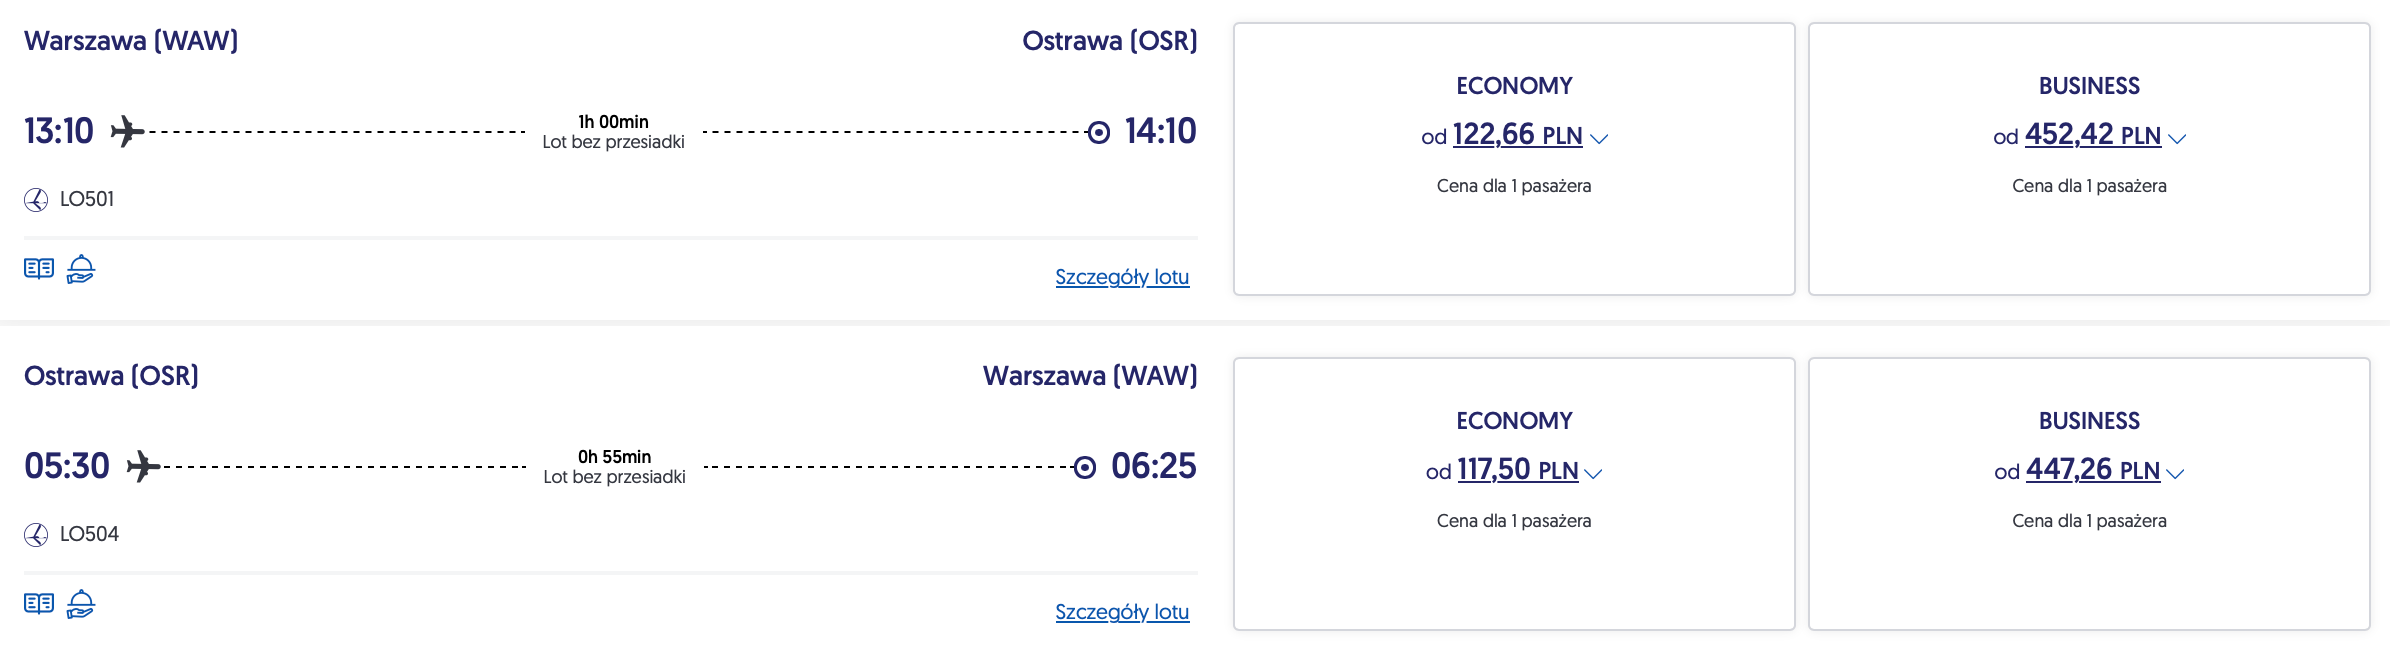The image size is (2390, 648).
Task: Click arrival marker beside 14:10
Action: [x=1098, y=132]
